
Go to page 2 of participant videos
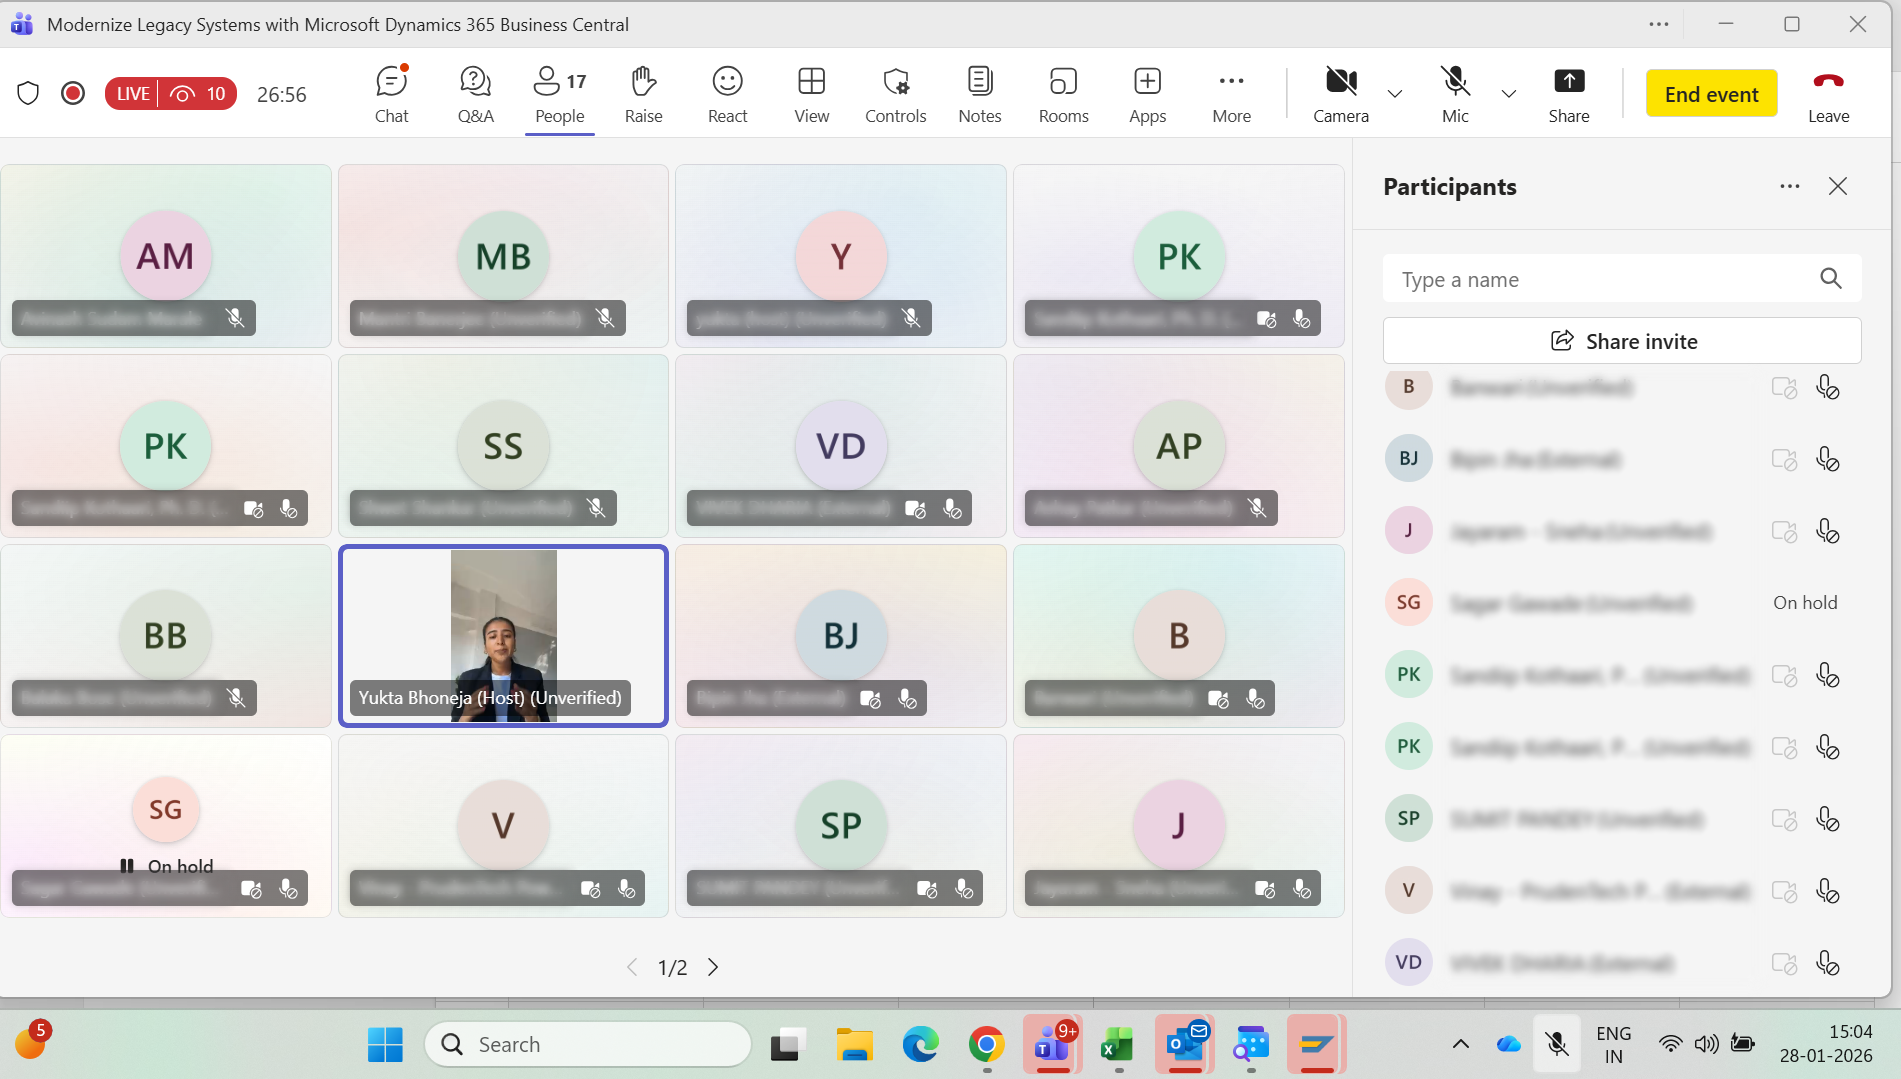pyautogui.click(x=713, y=967)
